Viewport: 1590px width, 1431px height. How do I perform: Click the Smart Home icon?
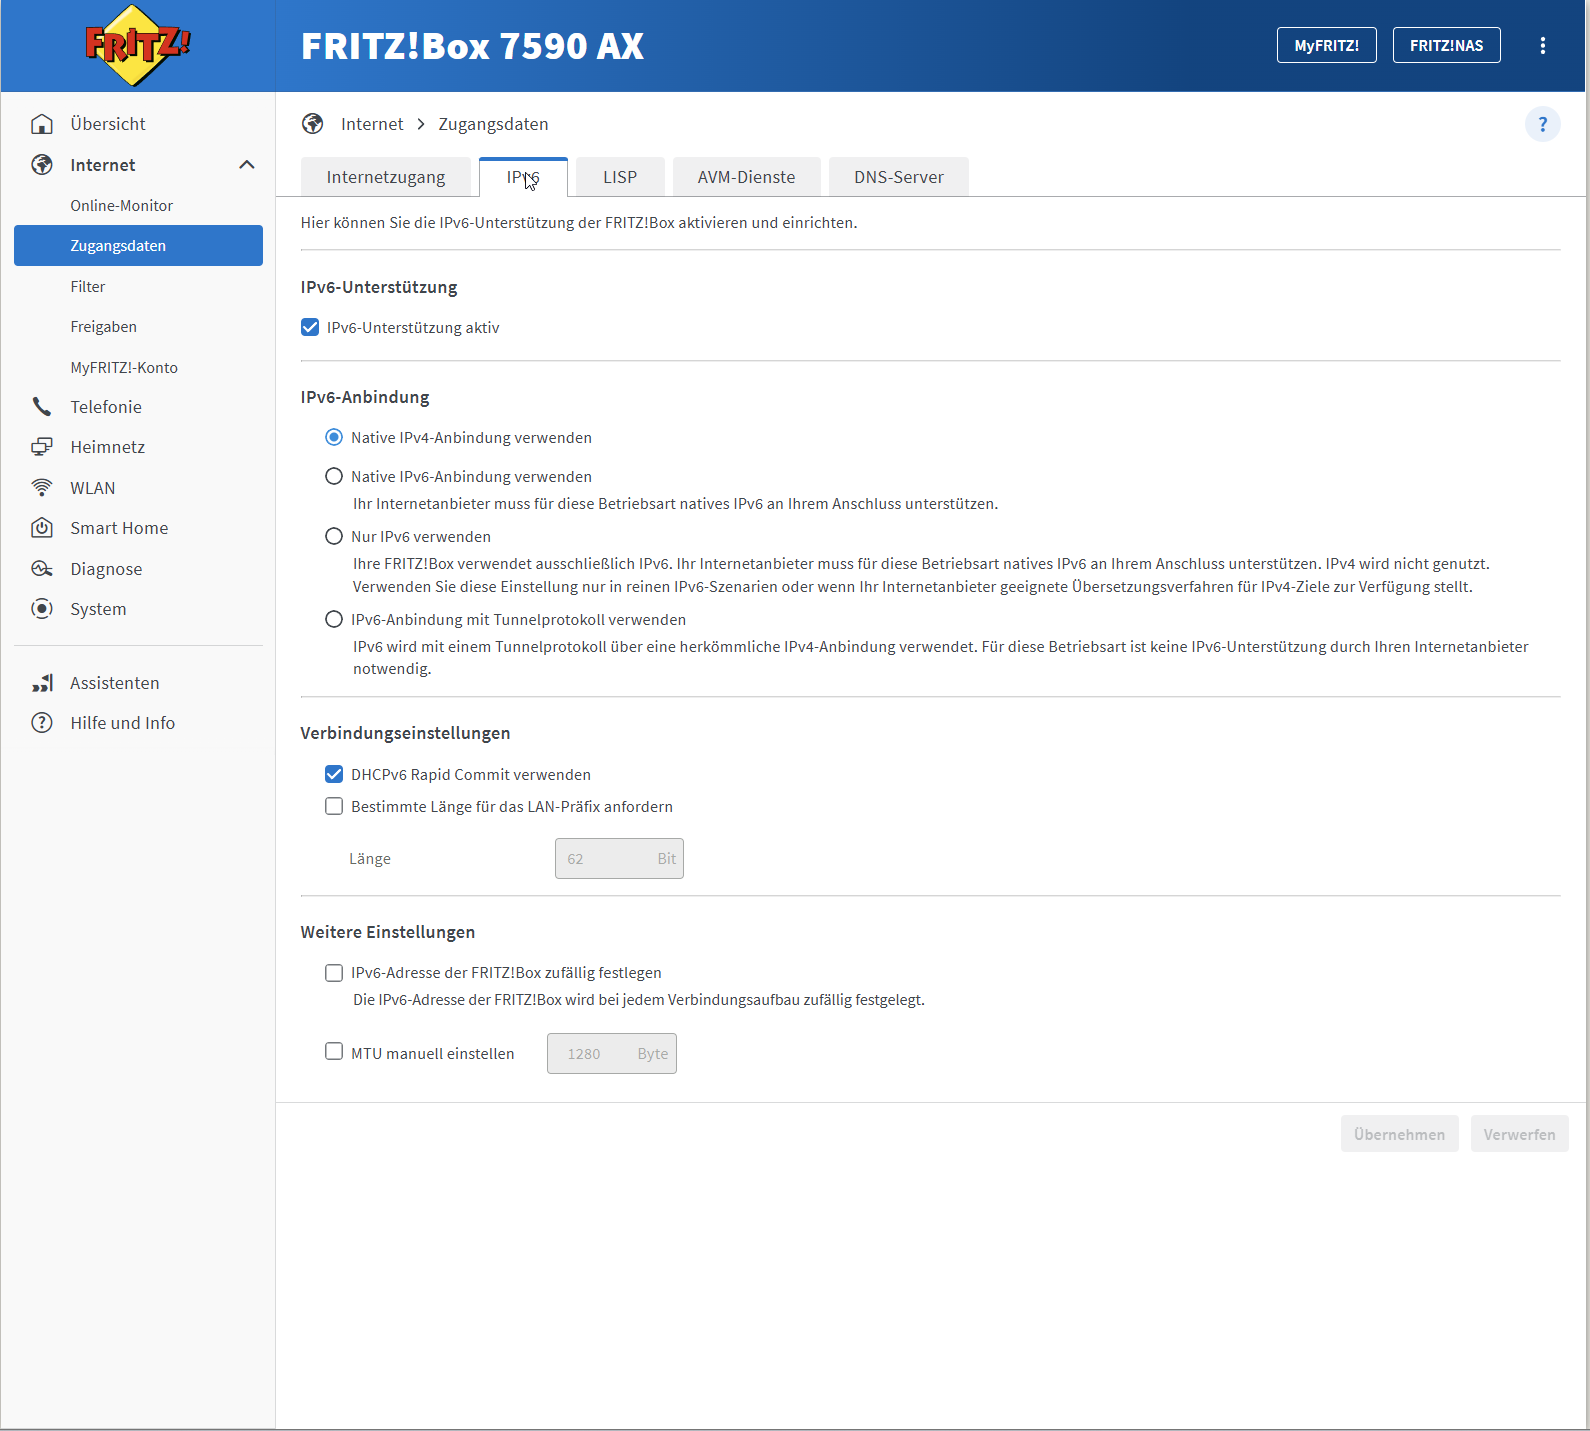[x=42, y=528]
